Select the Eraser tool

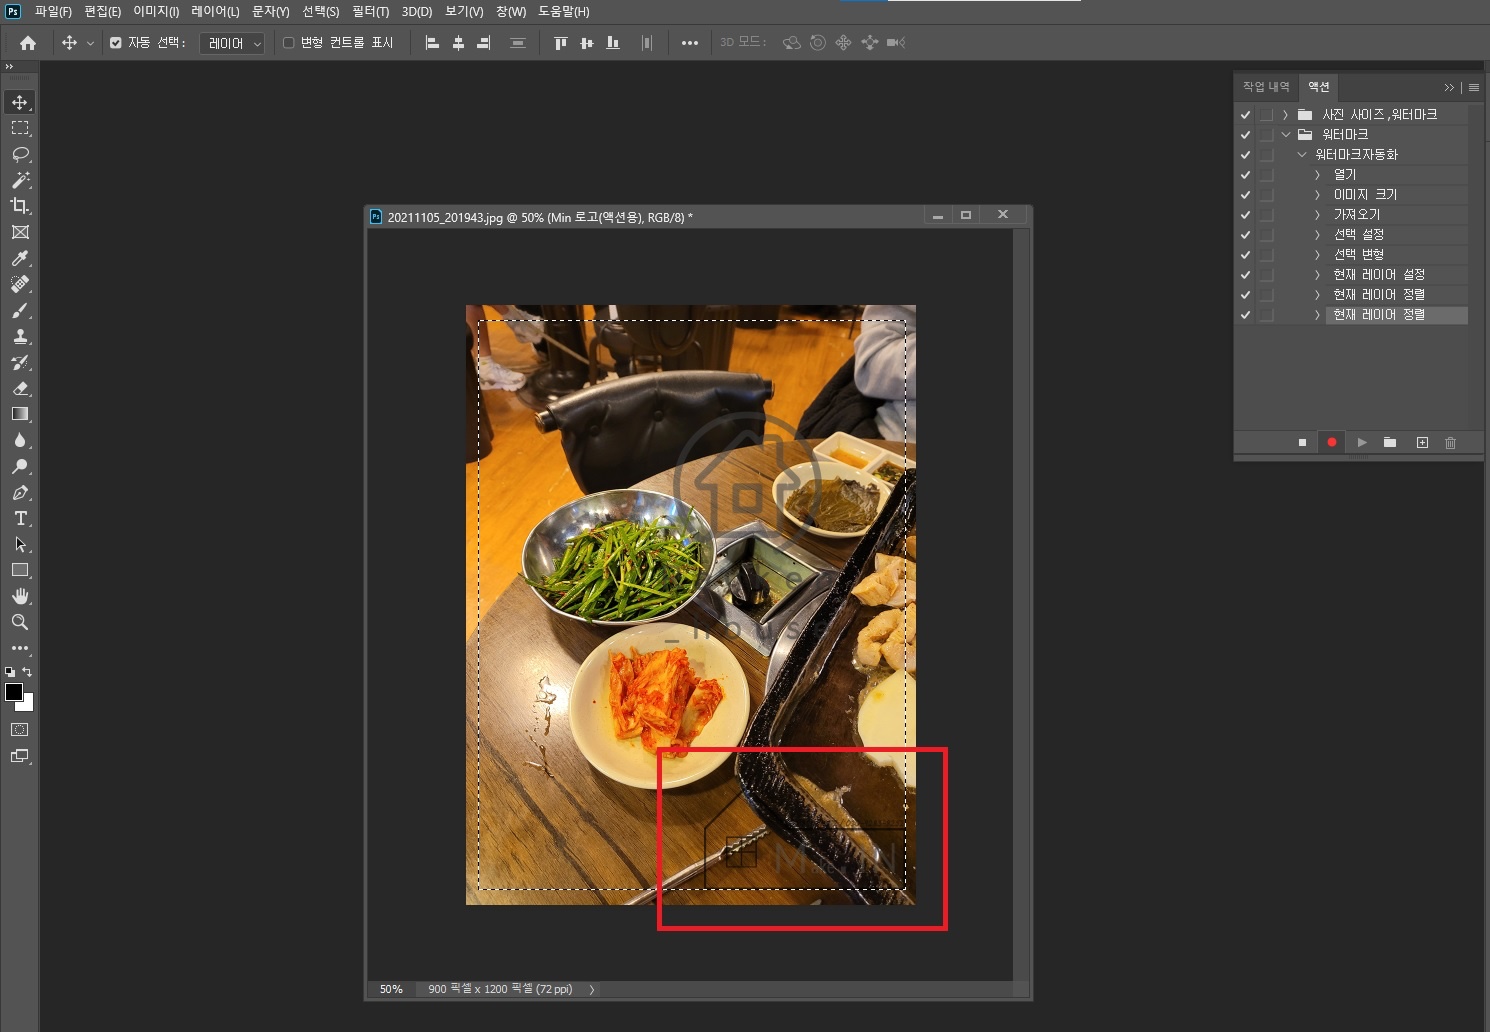(x=20, y=388)
